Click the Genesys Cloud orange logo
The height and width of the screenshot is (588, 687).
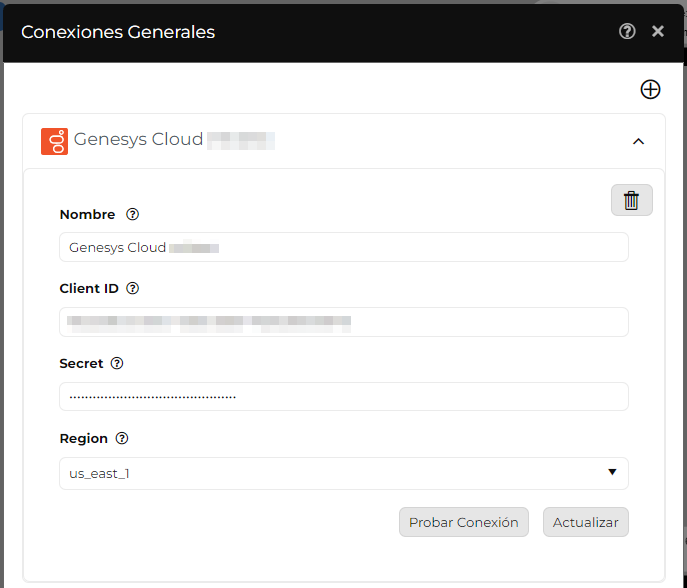point(54,141)
